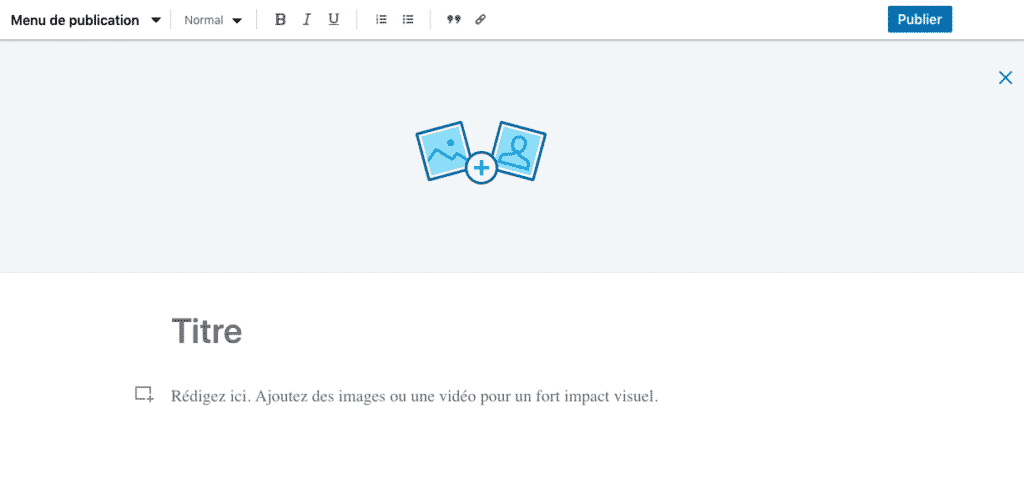Click the portrait photo icon in the cover area

tap(518, 151)
